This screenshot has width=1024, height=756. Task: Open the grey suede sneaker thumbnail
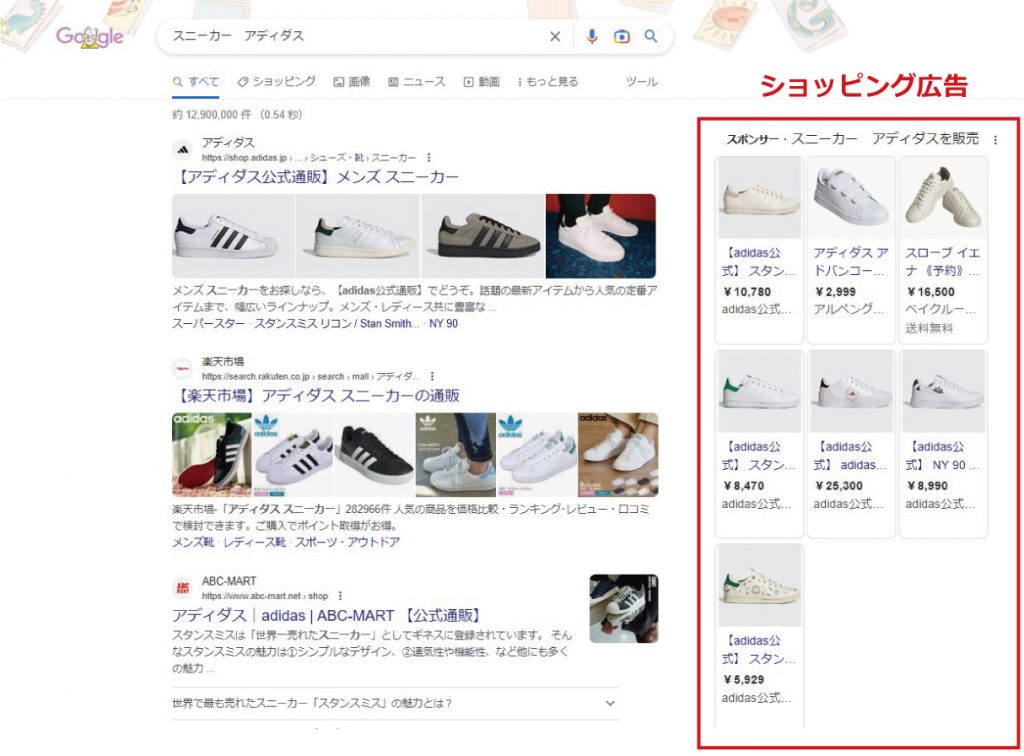(x=483, y=236)
